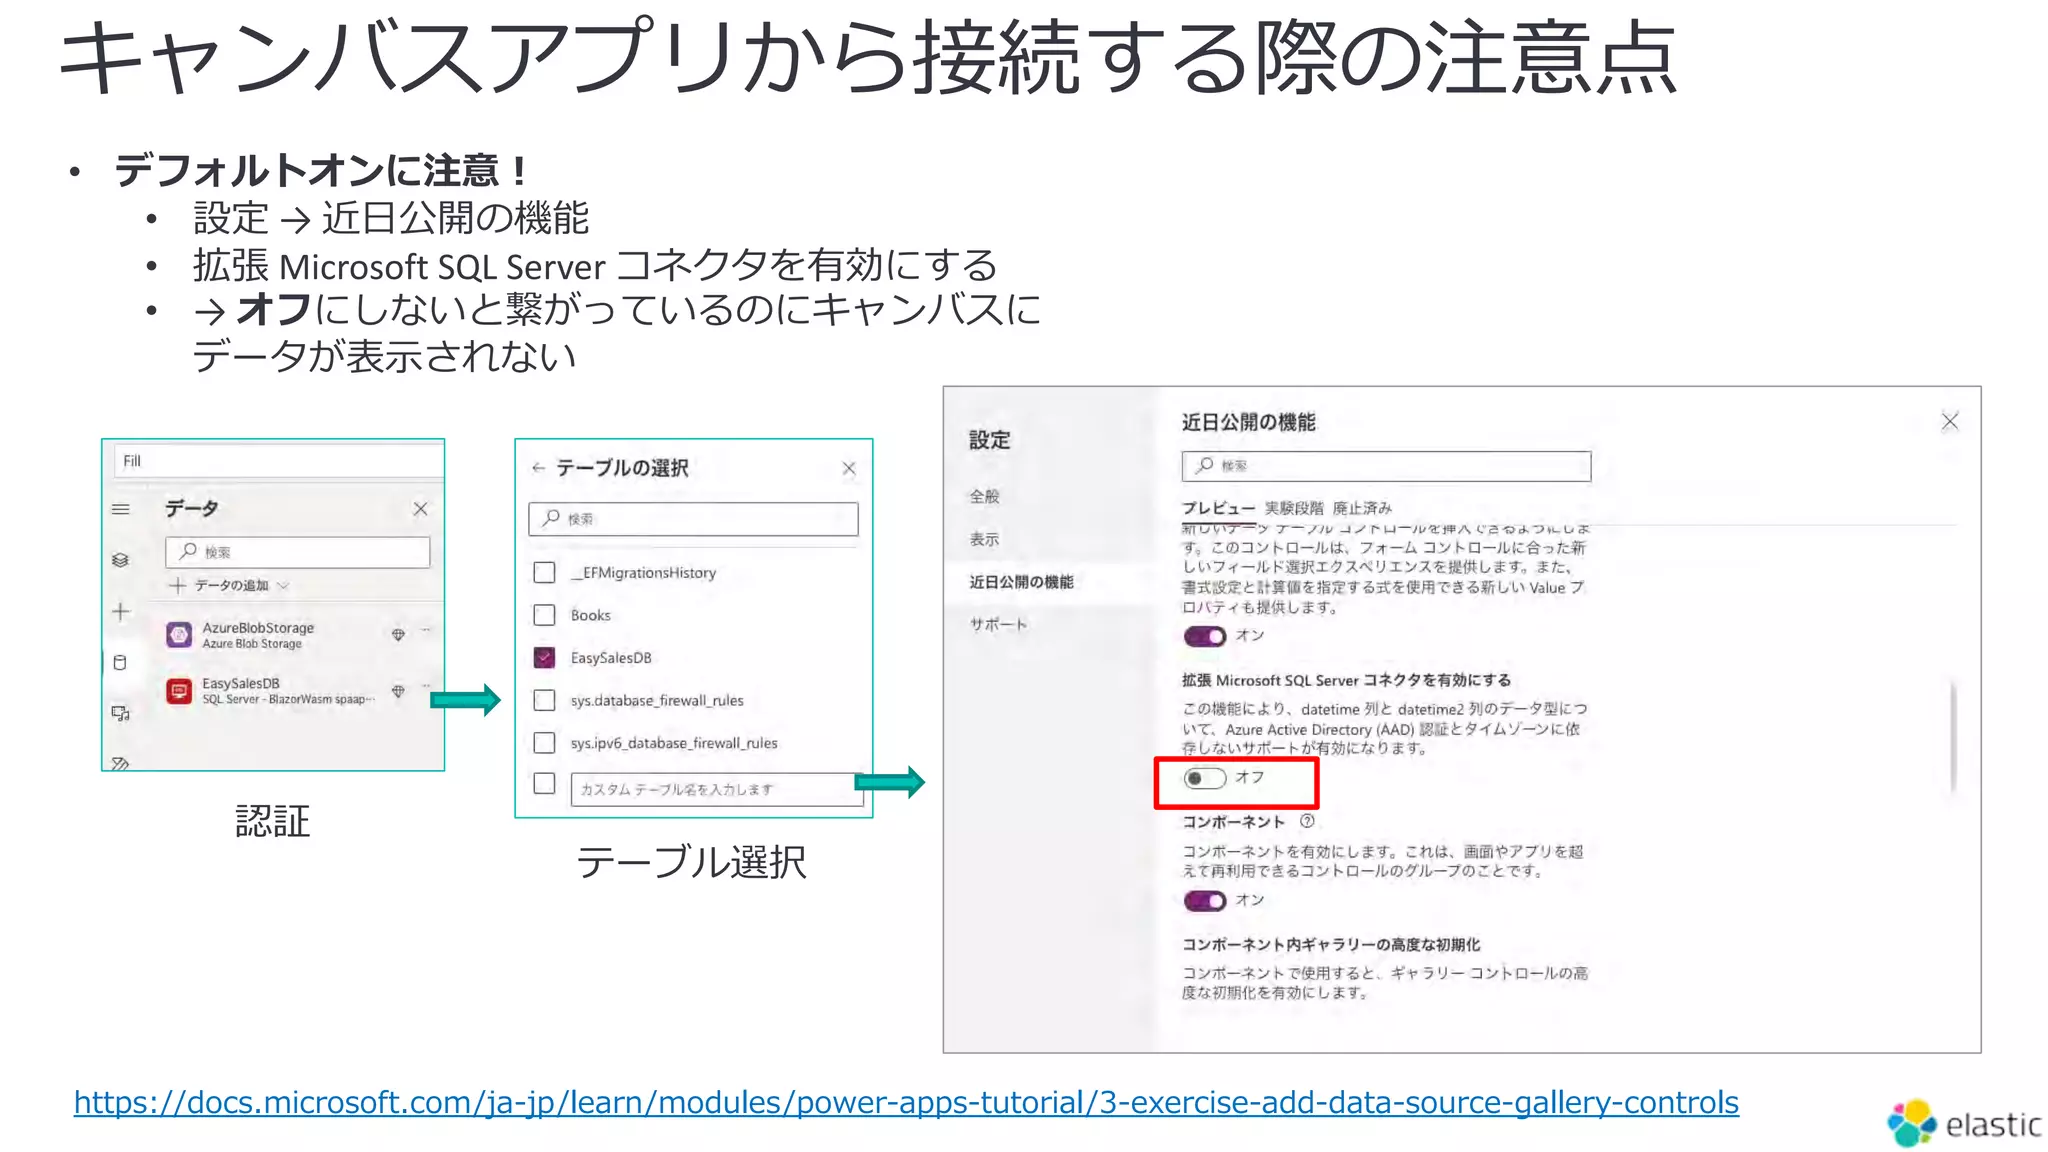Click the EasySalesDB label in table list
The width and height of the screenshot is (2048, 1152).
tap(610, 657)
